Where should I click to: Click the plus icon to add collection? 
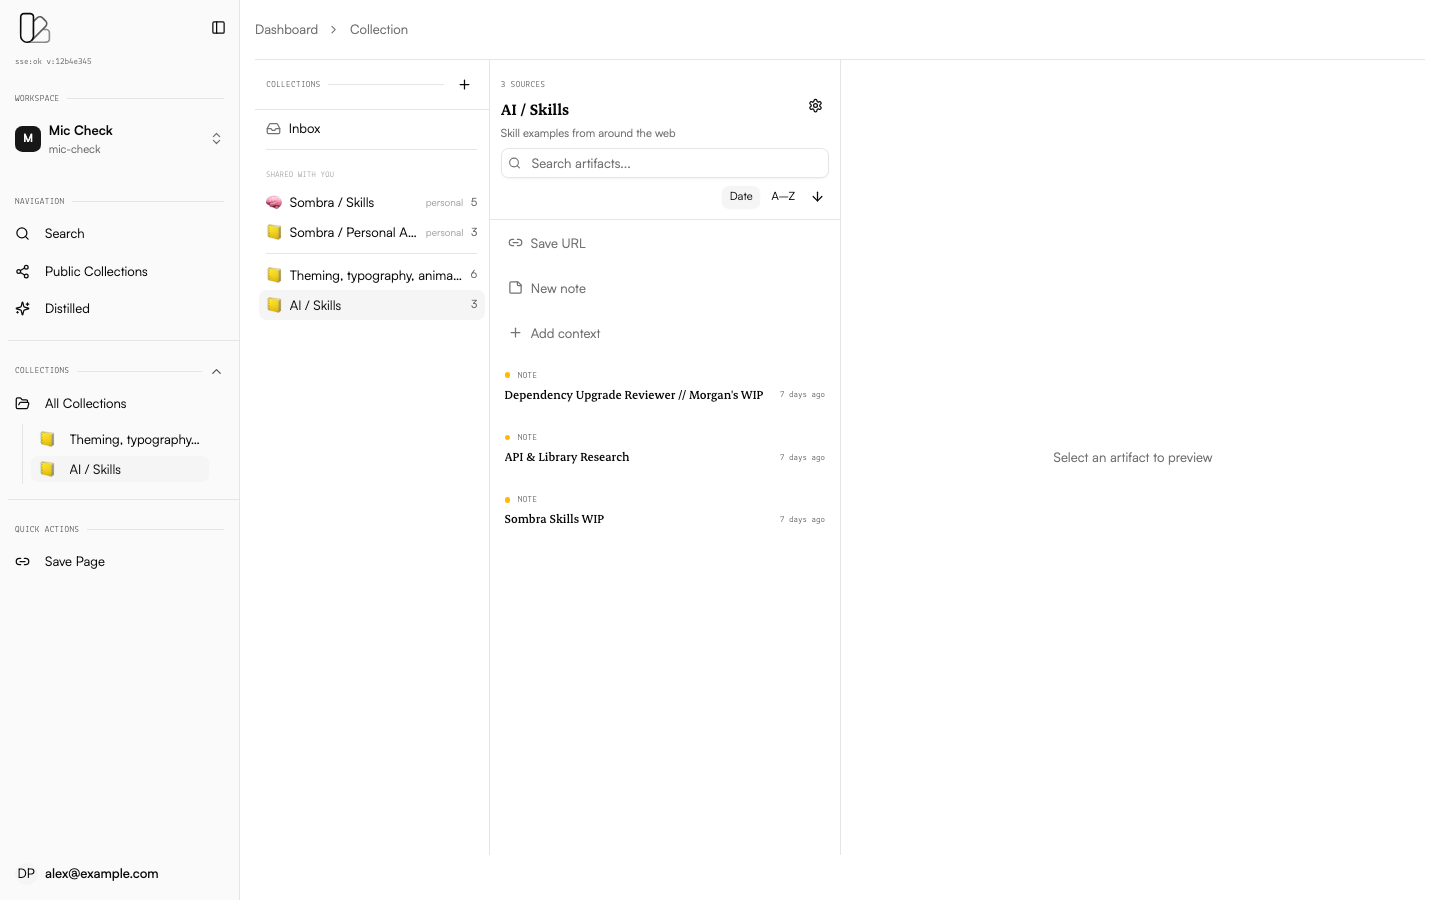[x=464, y=85]
